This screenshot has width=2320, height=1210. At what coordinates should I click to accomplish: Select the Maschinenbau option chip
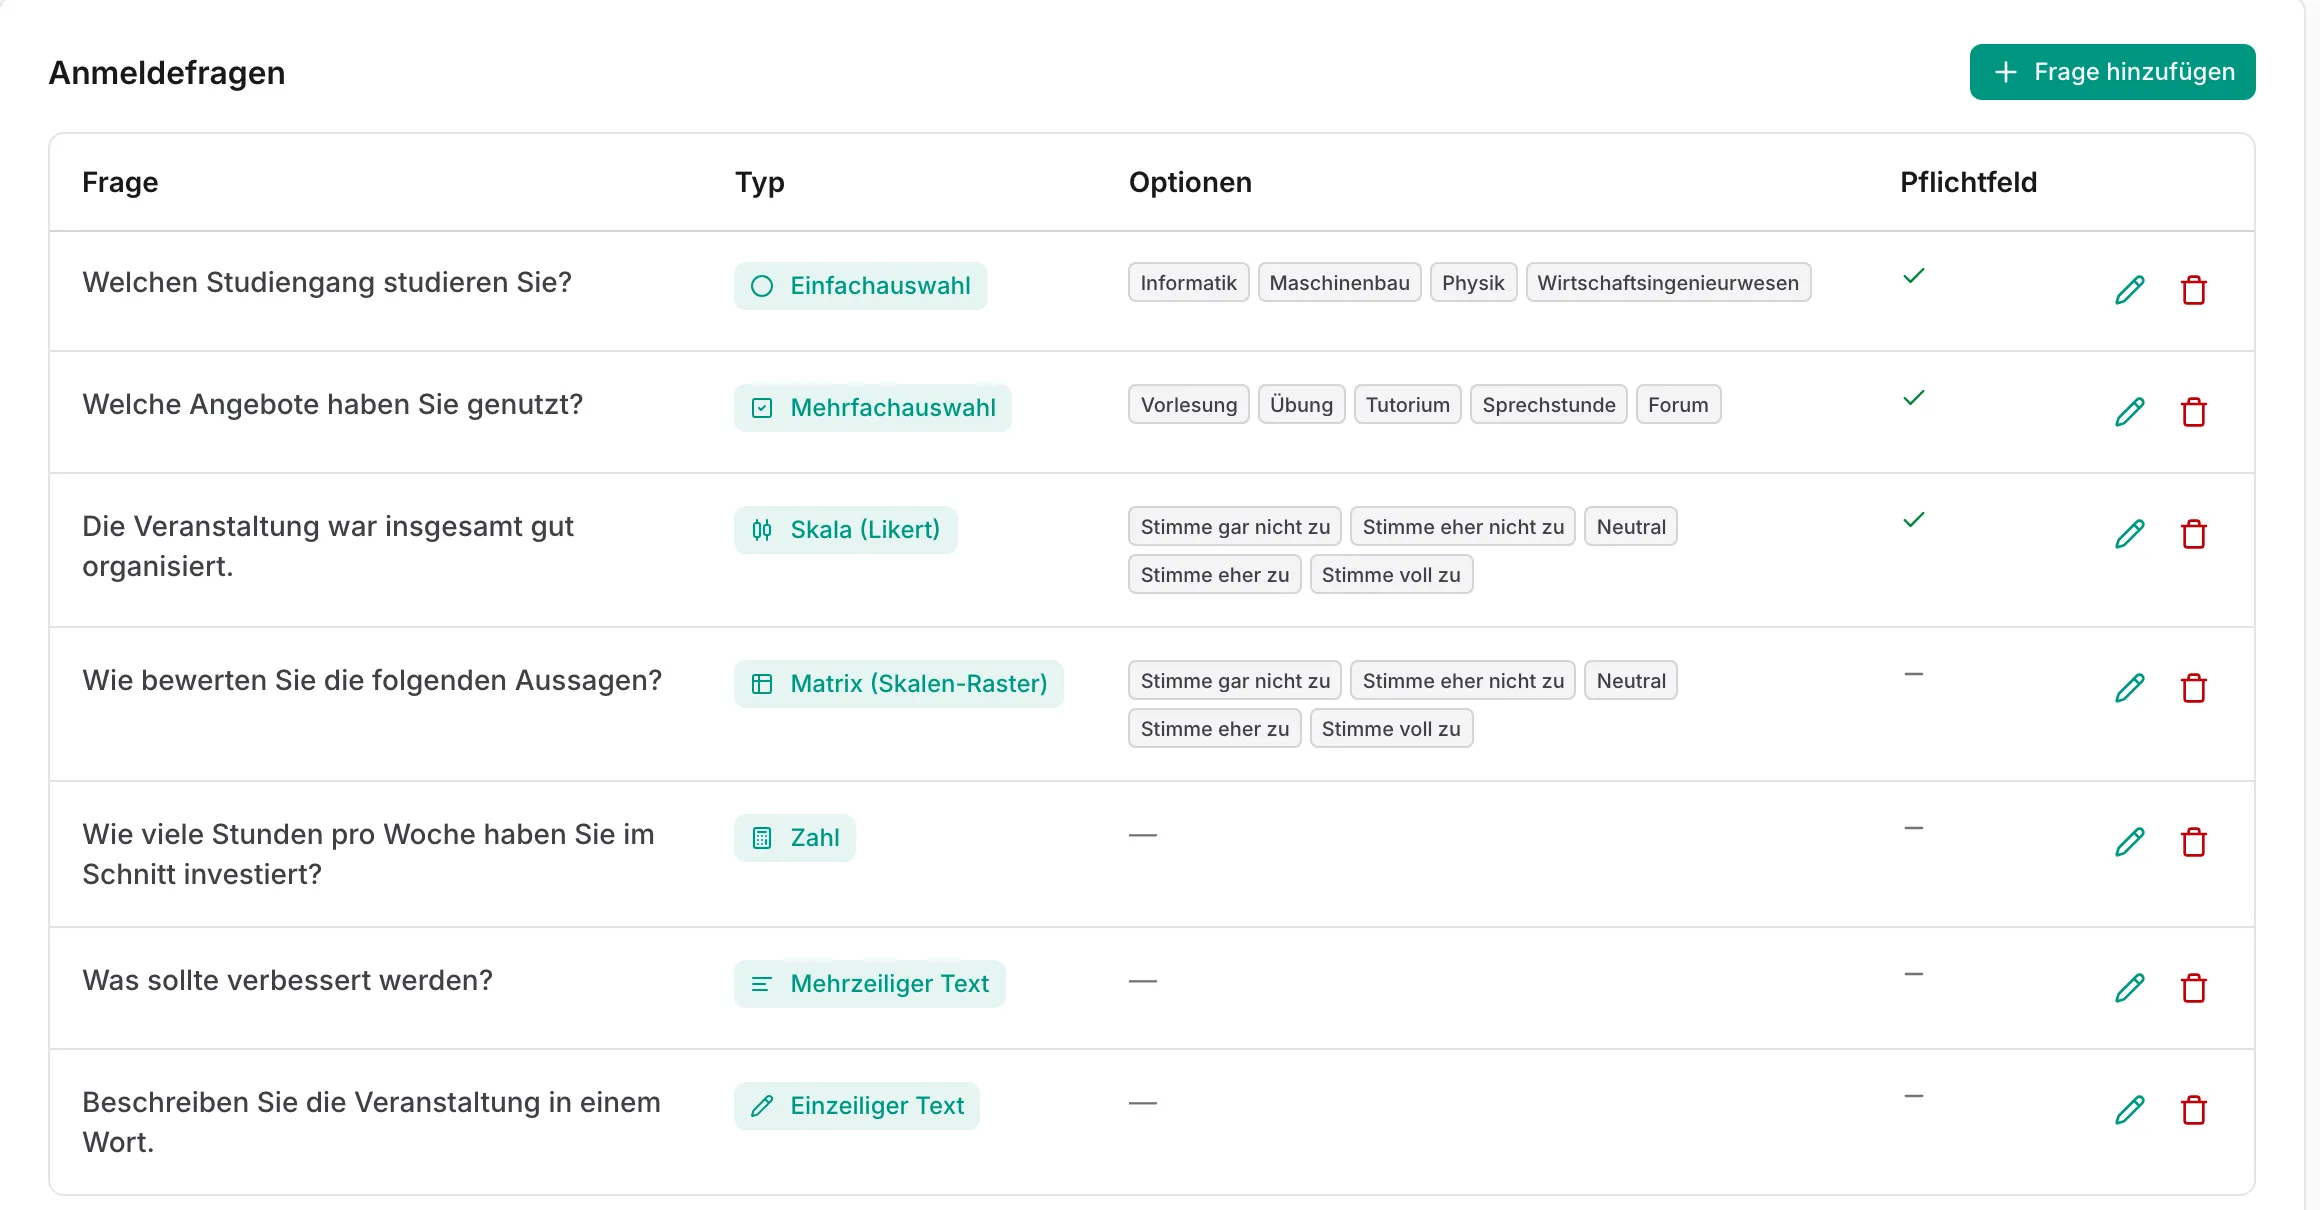click(x=1339, y=283)
